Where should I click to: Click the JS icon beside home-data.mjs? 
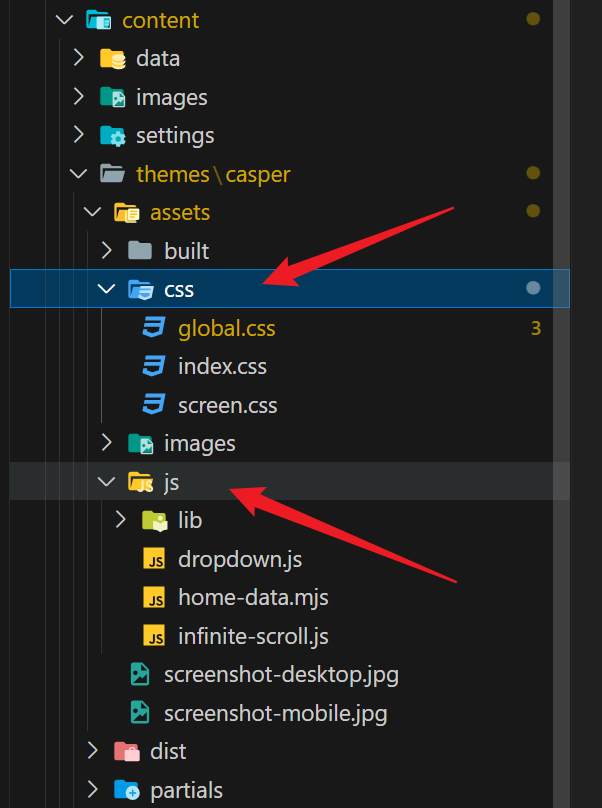coord(154,598)
